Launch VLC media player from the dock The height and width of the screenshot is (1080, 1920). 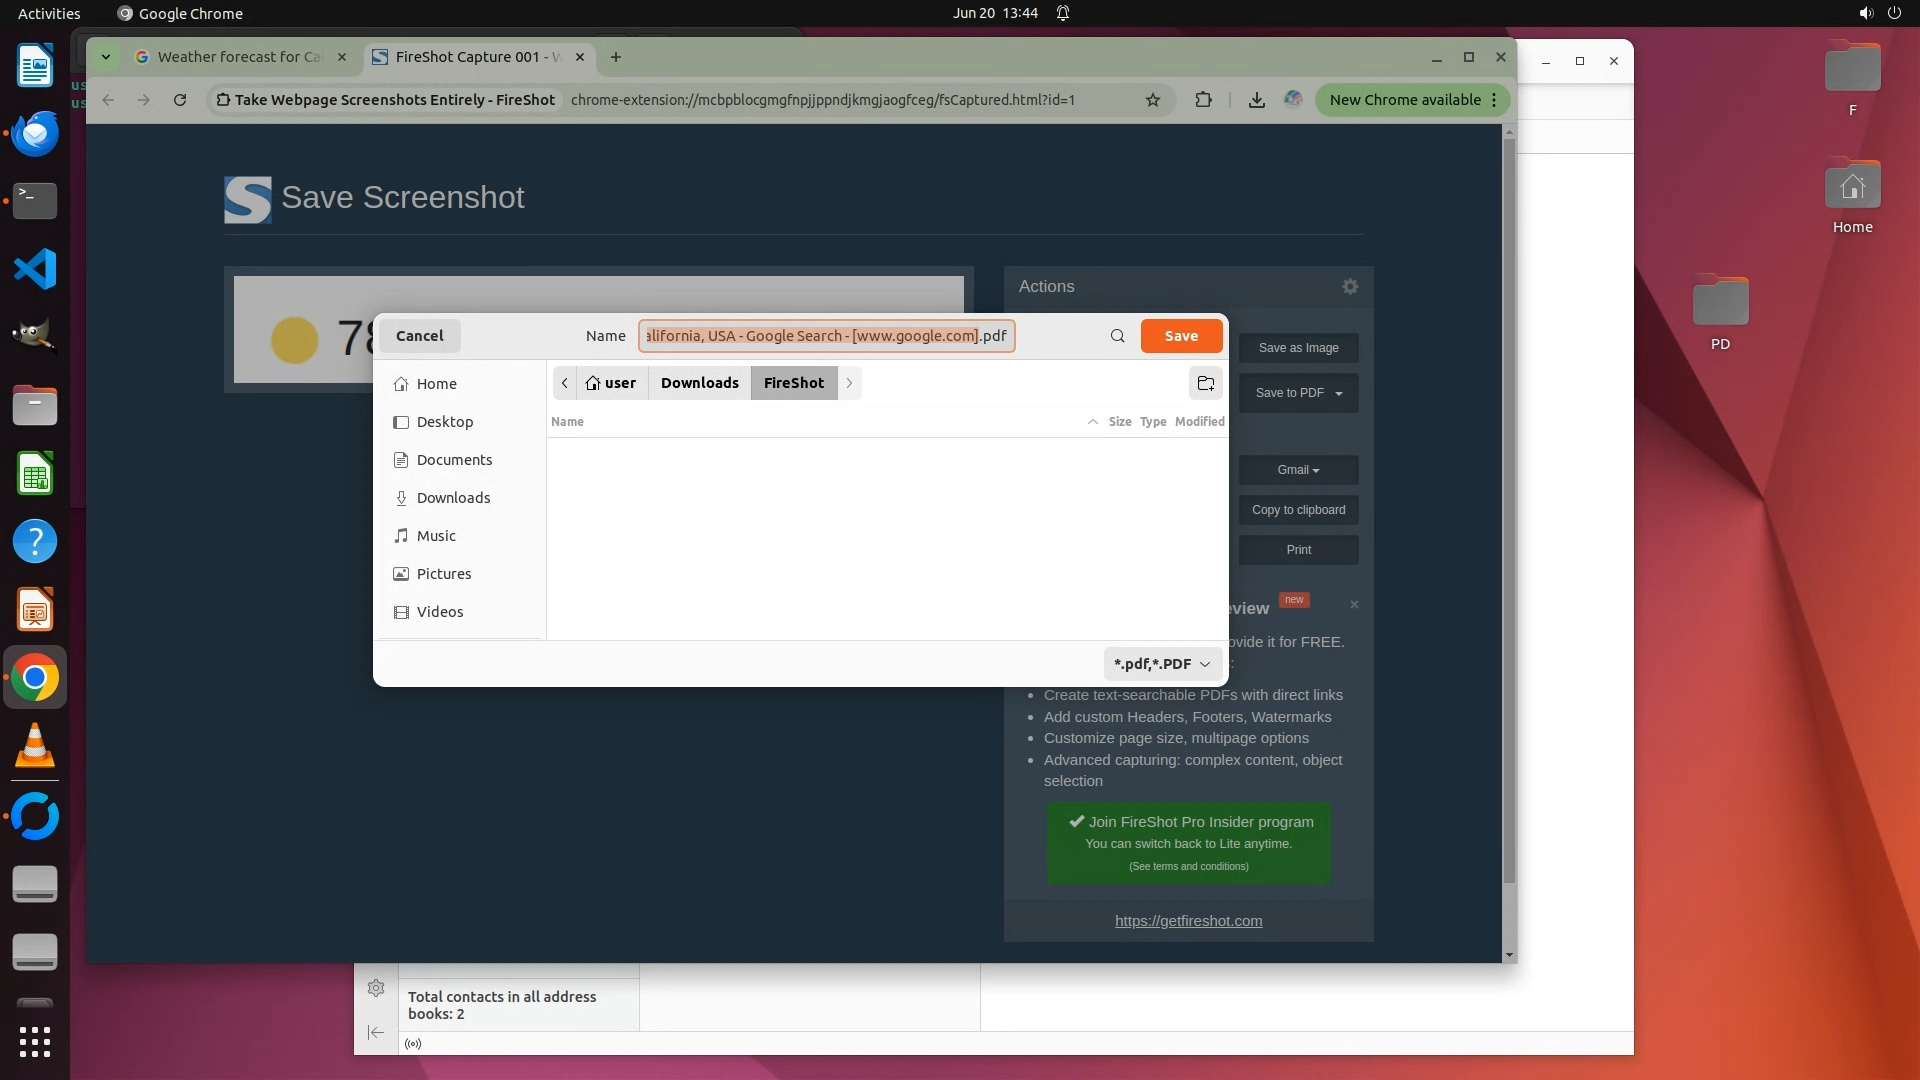(x=35, y=745)
